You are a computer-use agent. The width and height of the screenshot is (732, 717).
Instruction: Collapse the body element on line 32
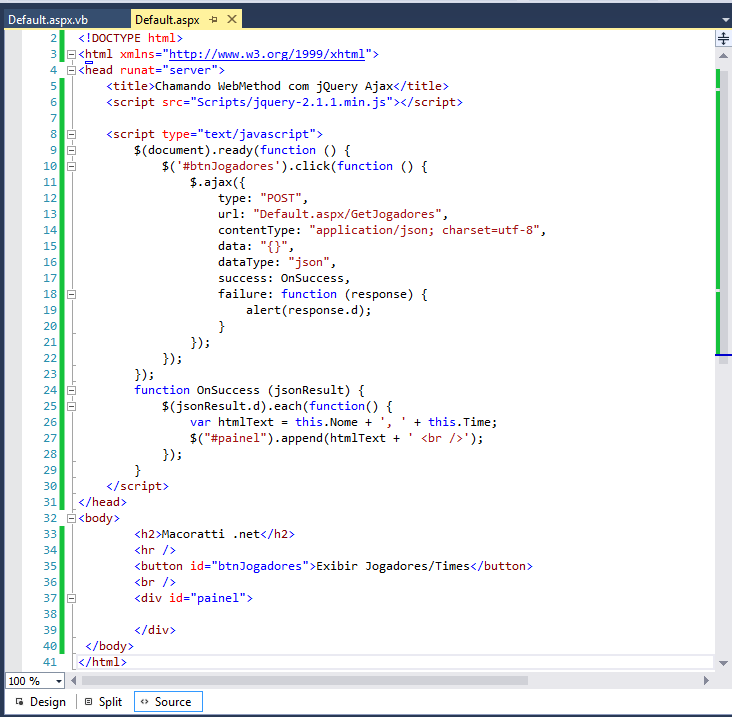pyautogui.click(x=71, y=518)
